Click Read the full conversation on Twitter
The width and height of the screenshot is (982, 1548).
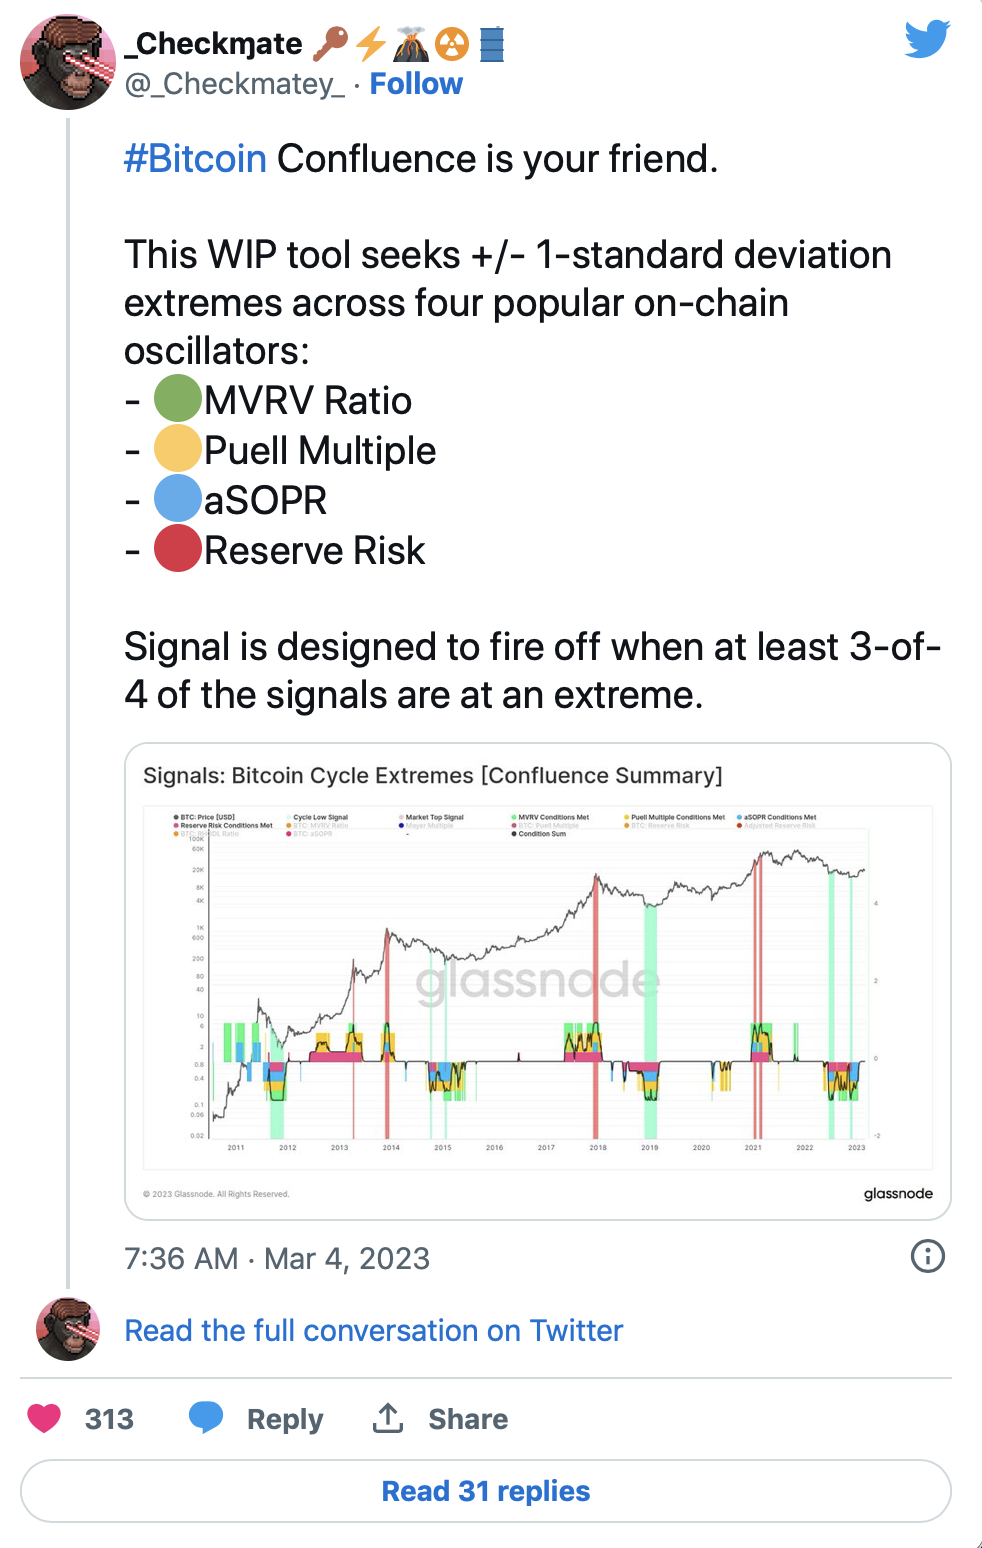[x=373, y=1331]
